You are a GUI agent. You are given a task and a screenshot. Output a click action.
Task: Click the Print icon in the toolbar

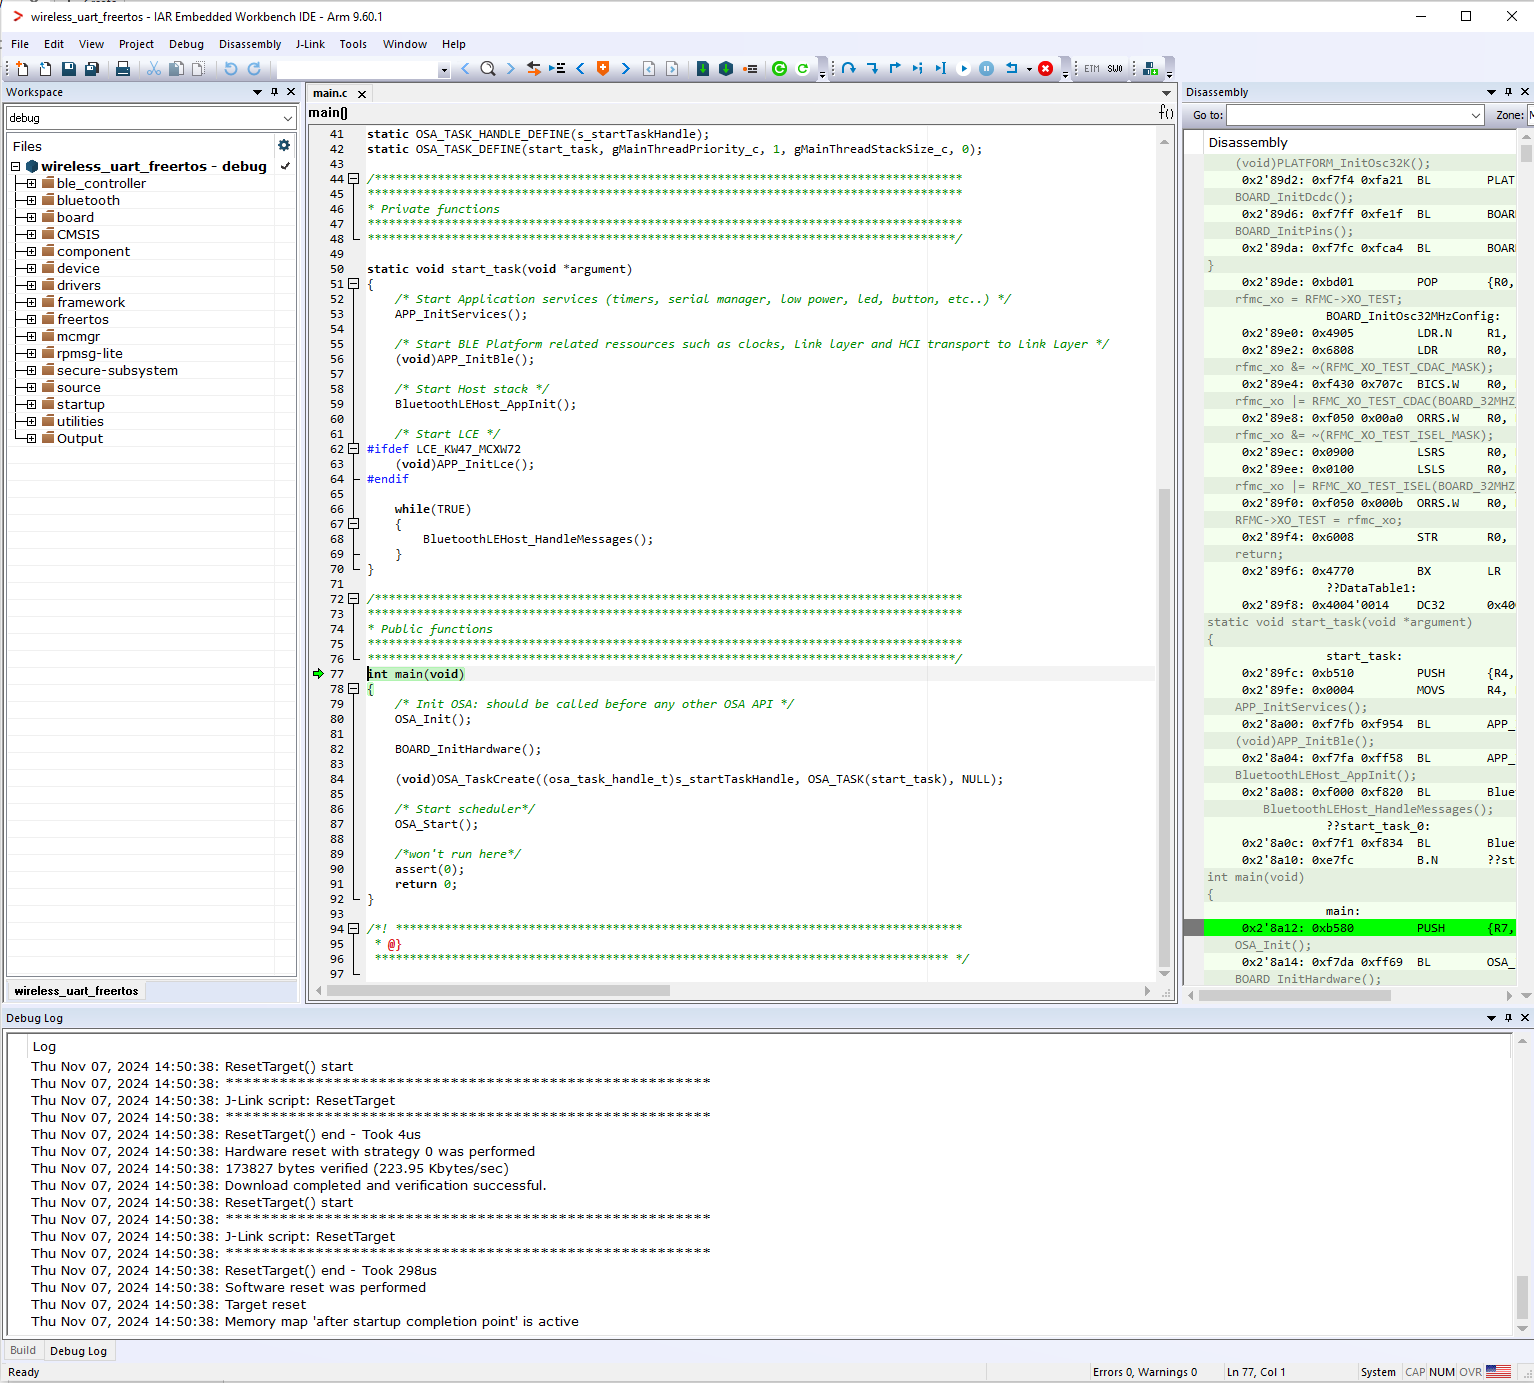point(123,68)
